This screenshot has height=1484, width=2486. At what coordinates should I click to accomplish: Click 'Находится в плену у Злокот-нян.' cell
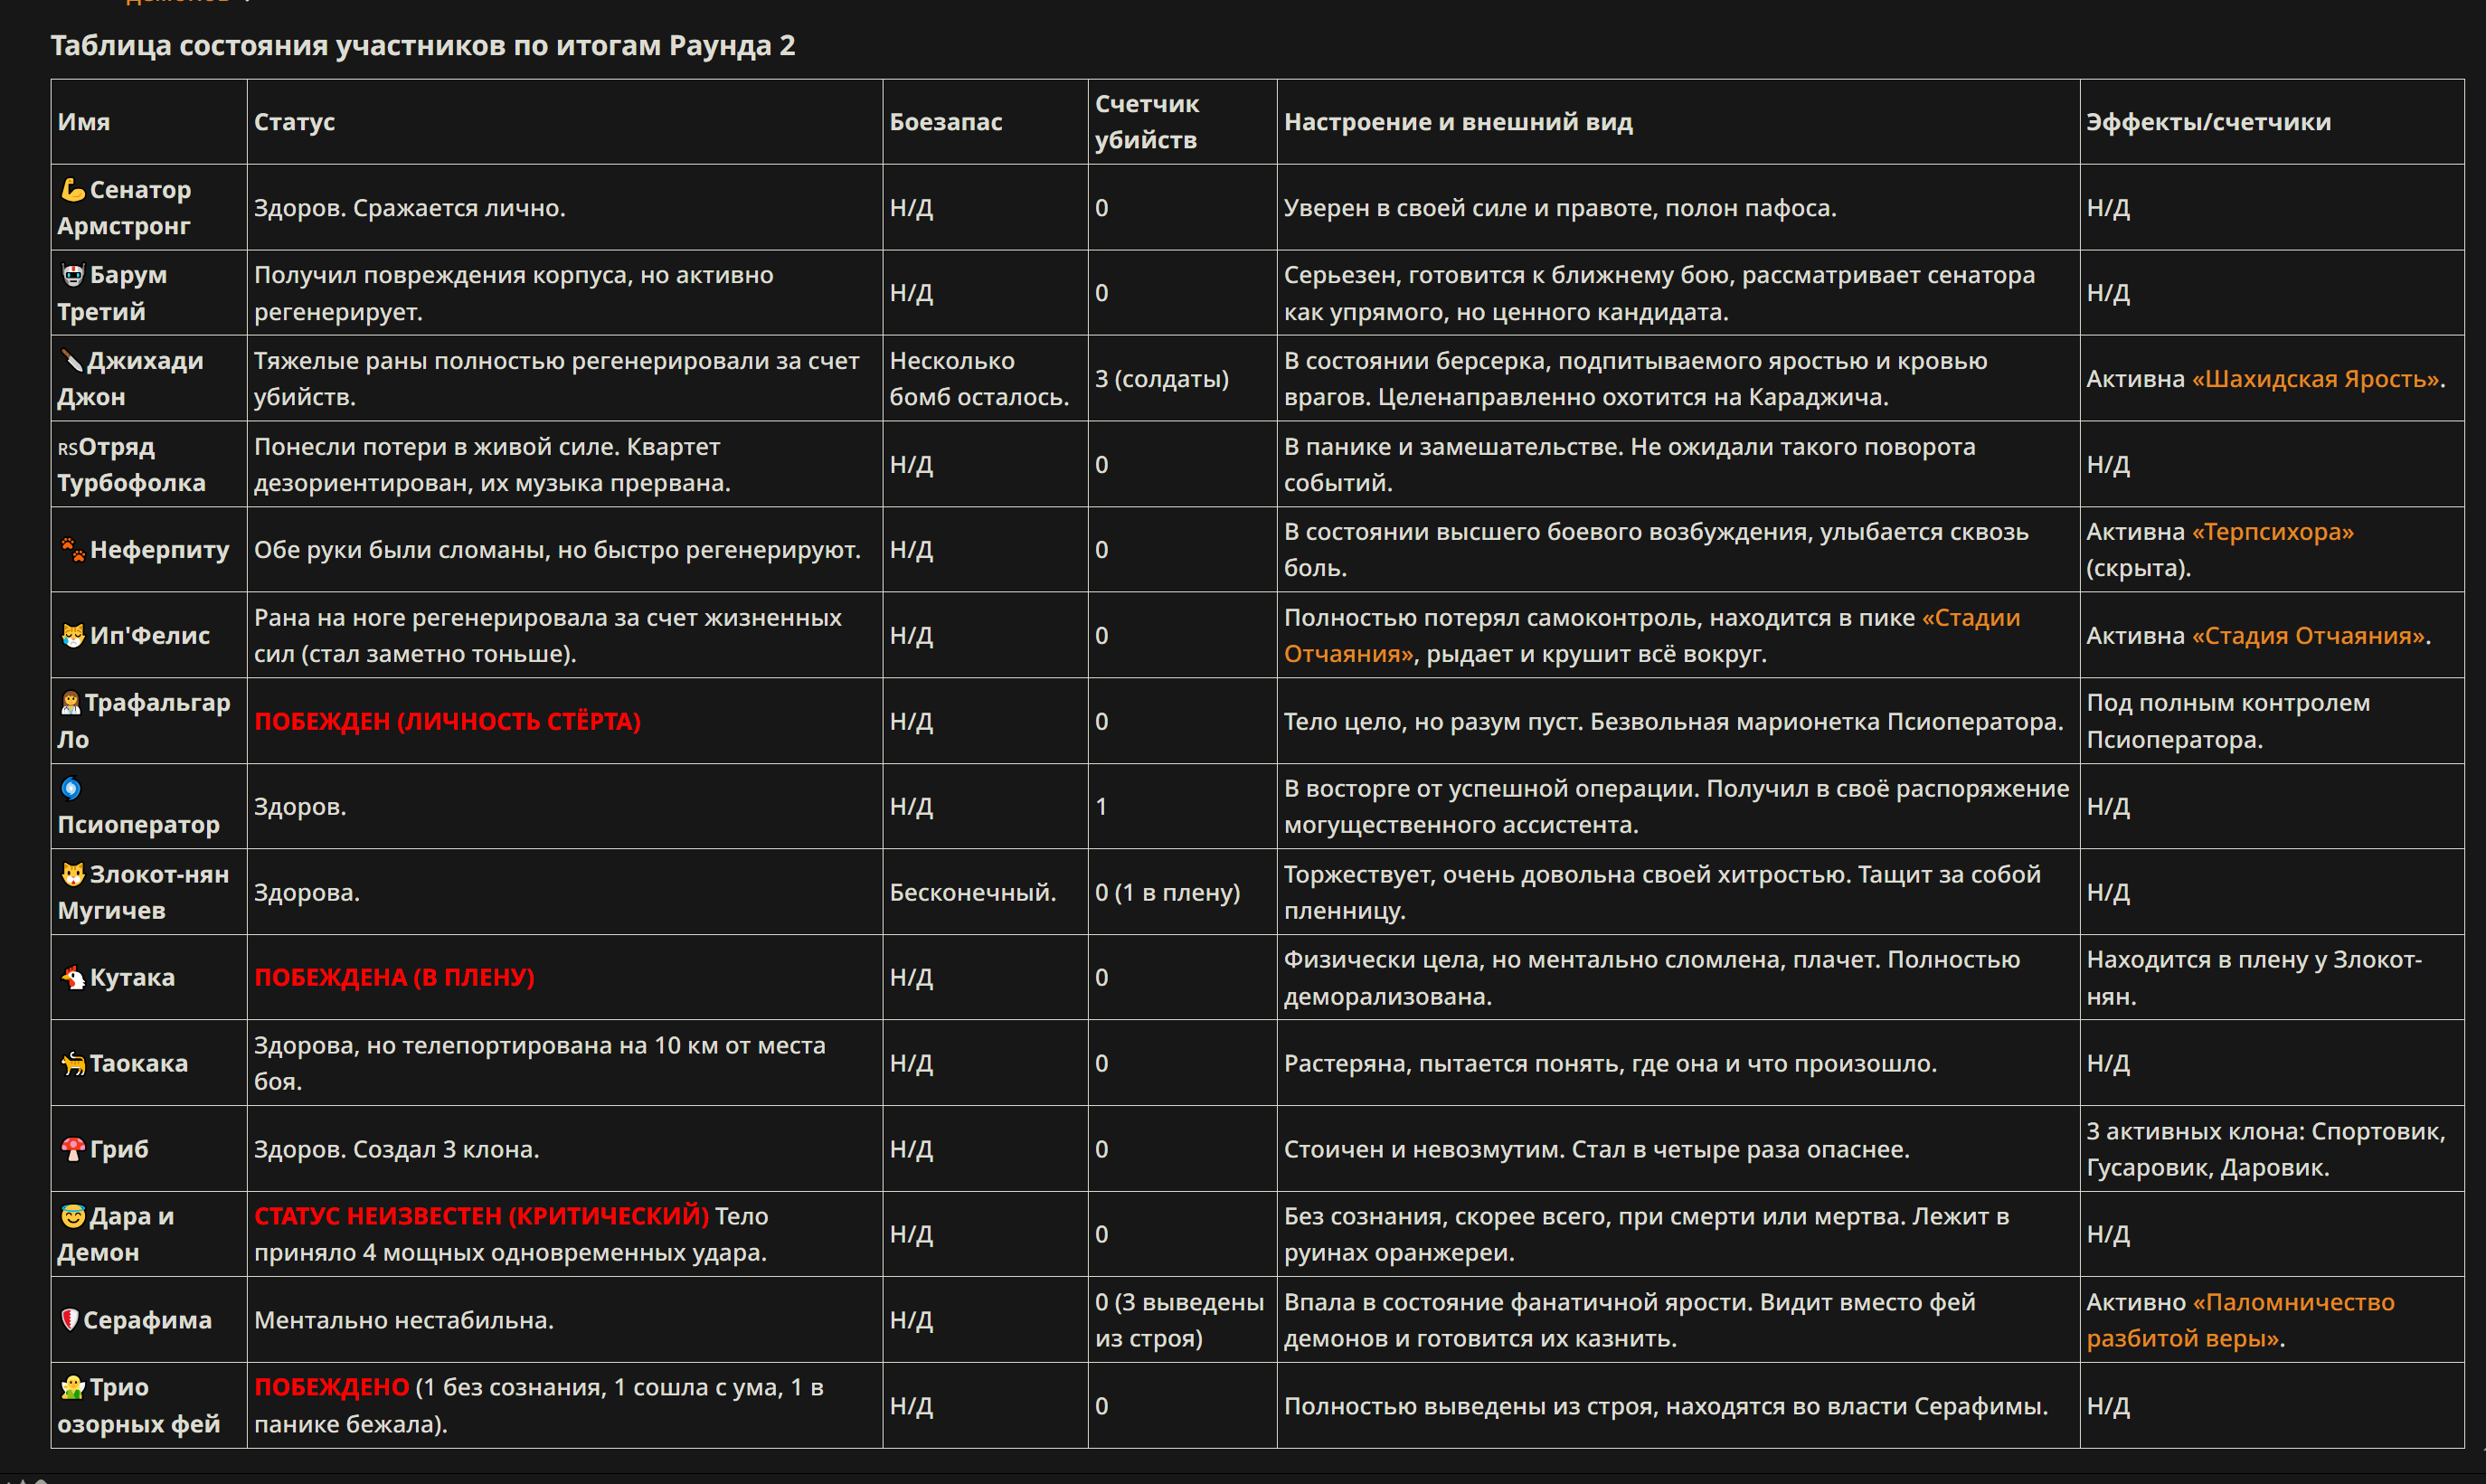coord(2254,978)
